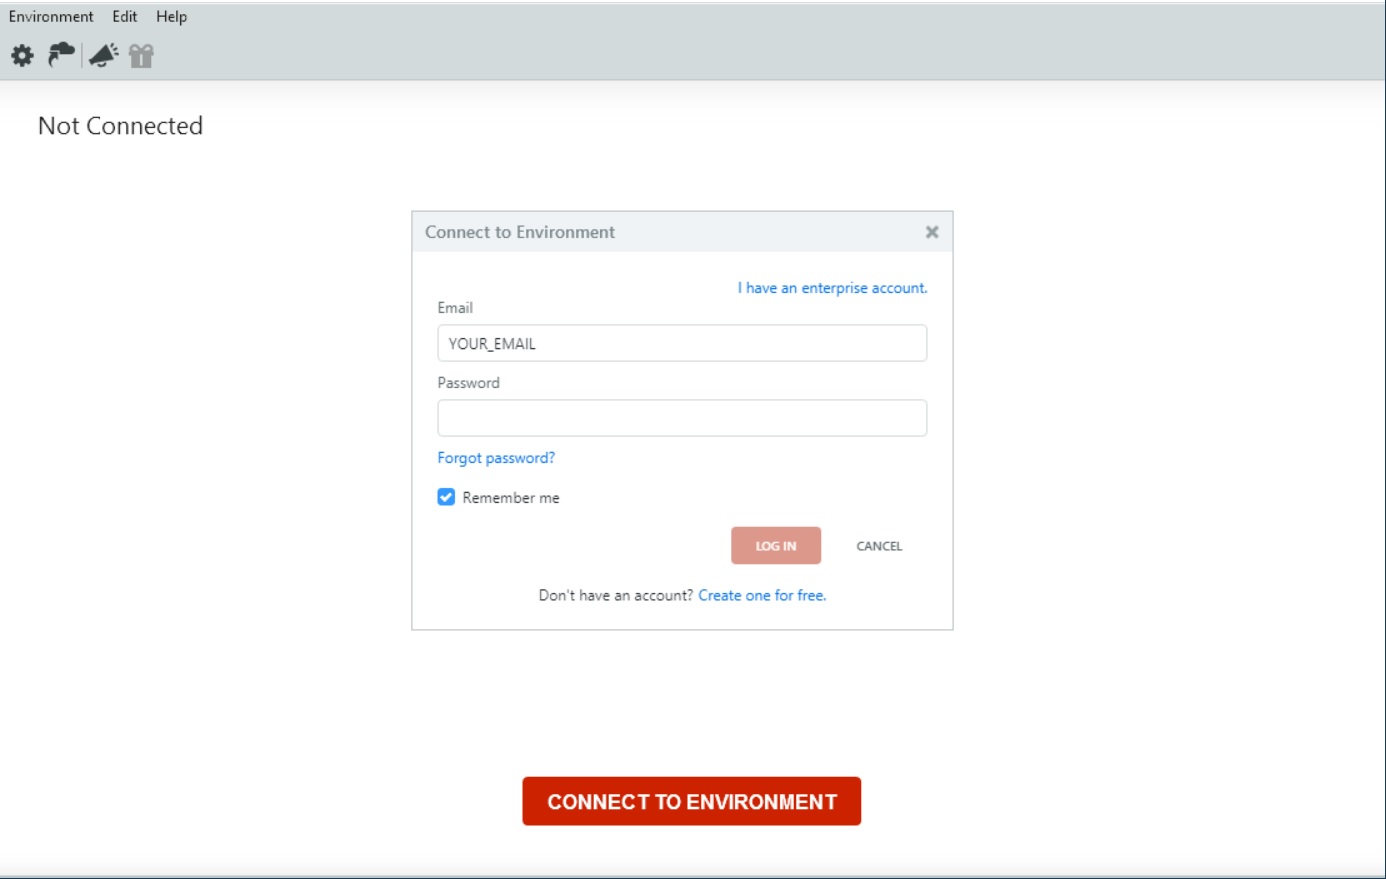The height and width of the screenshot is (879, 1386).
Task: Focus the Email input field
Action: [682, 343]
